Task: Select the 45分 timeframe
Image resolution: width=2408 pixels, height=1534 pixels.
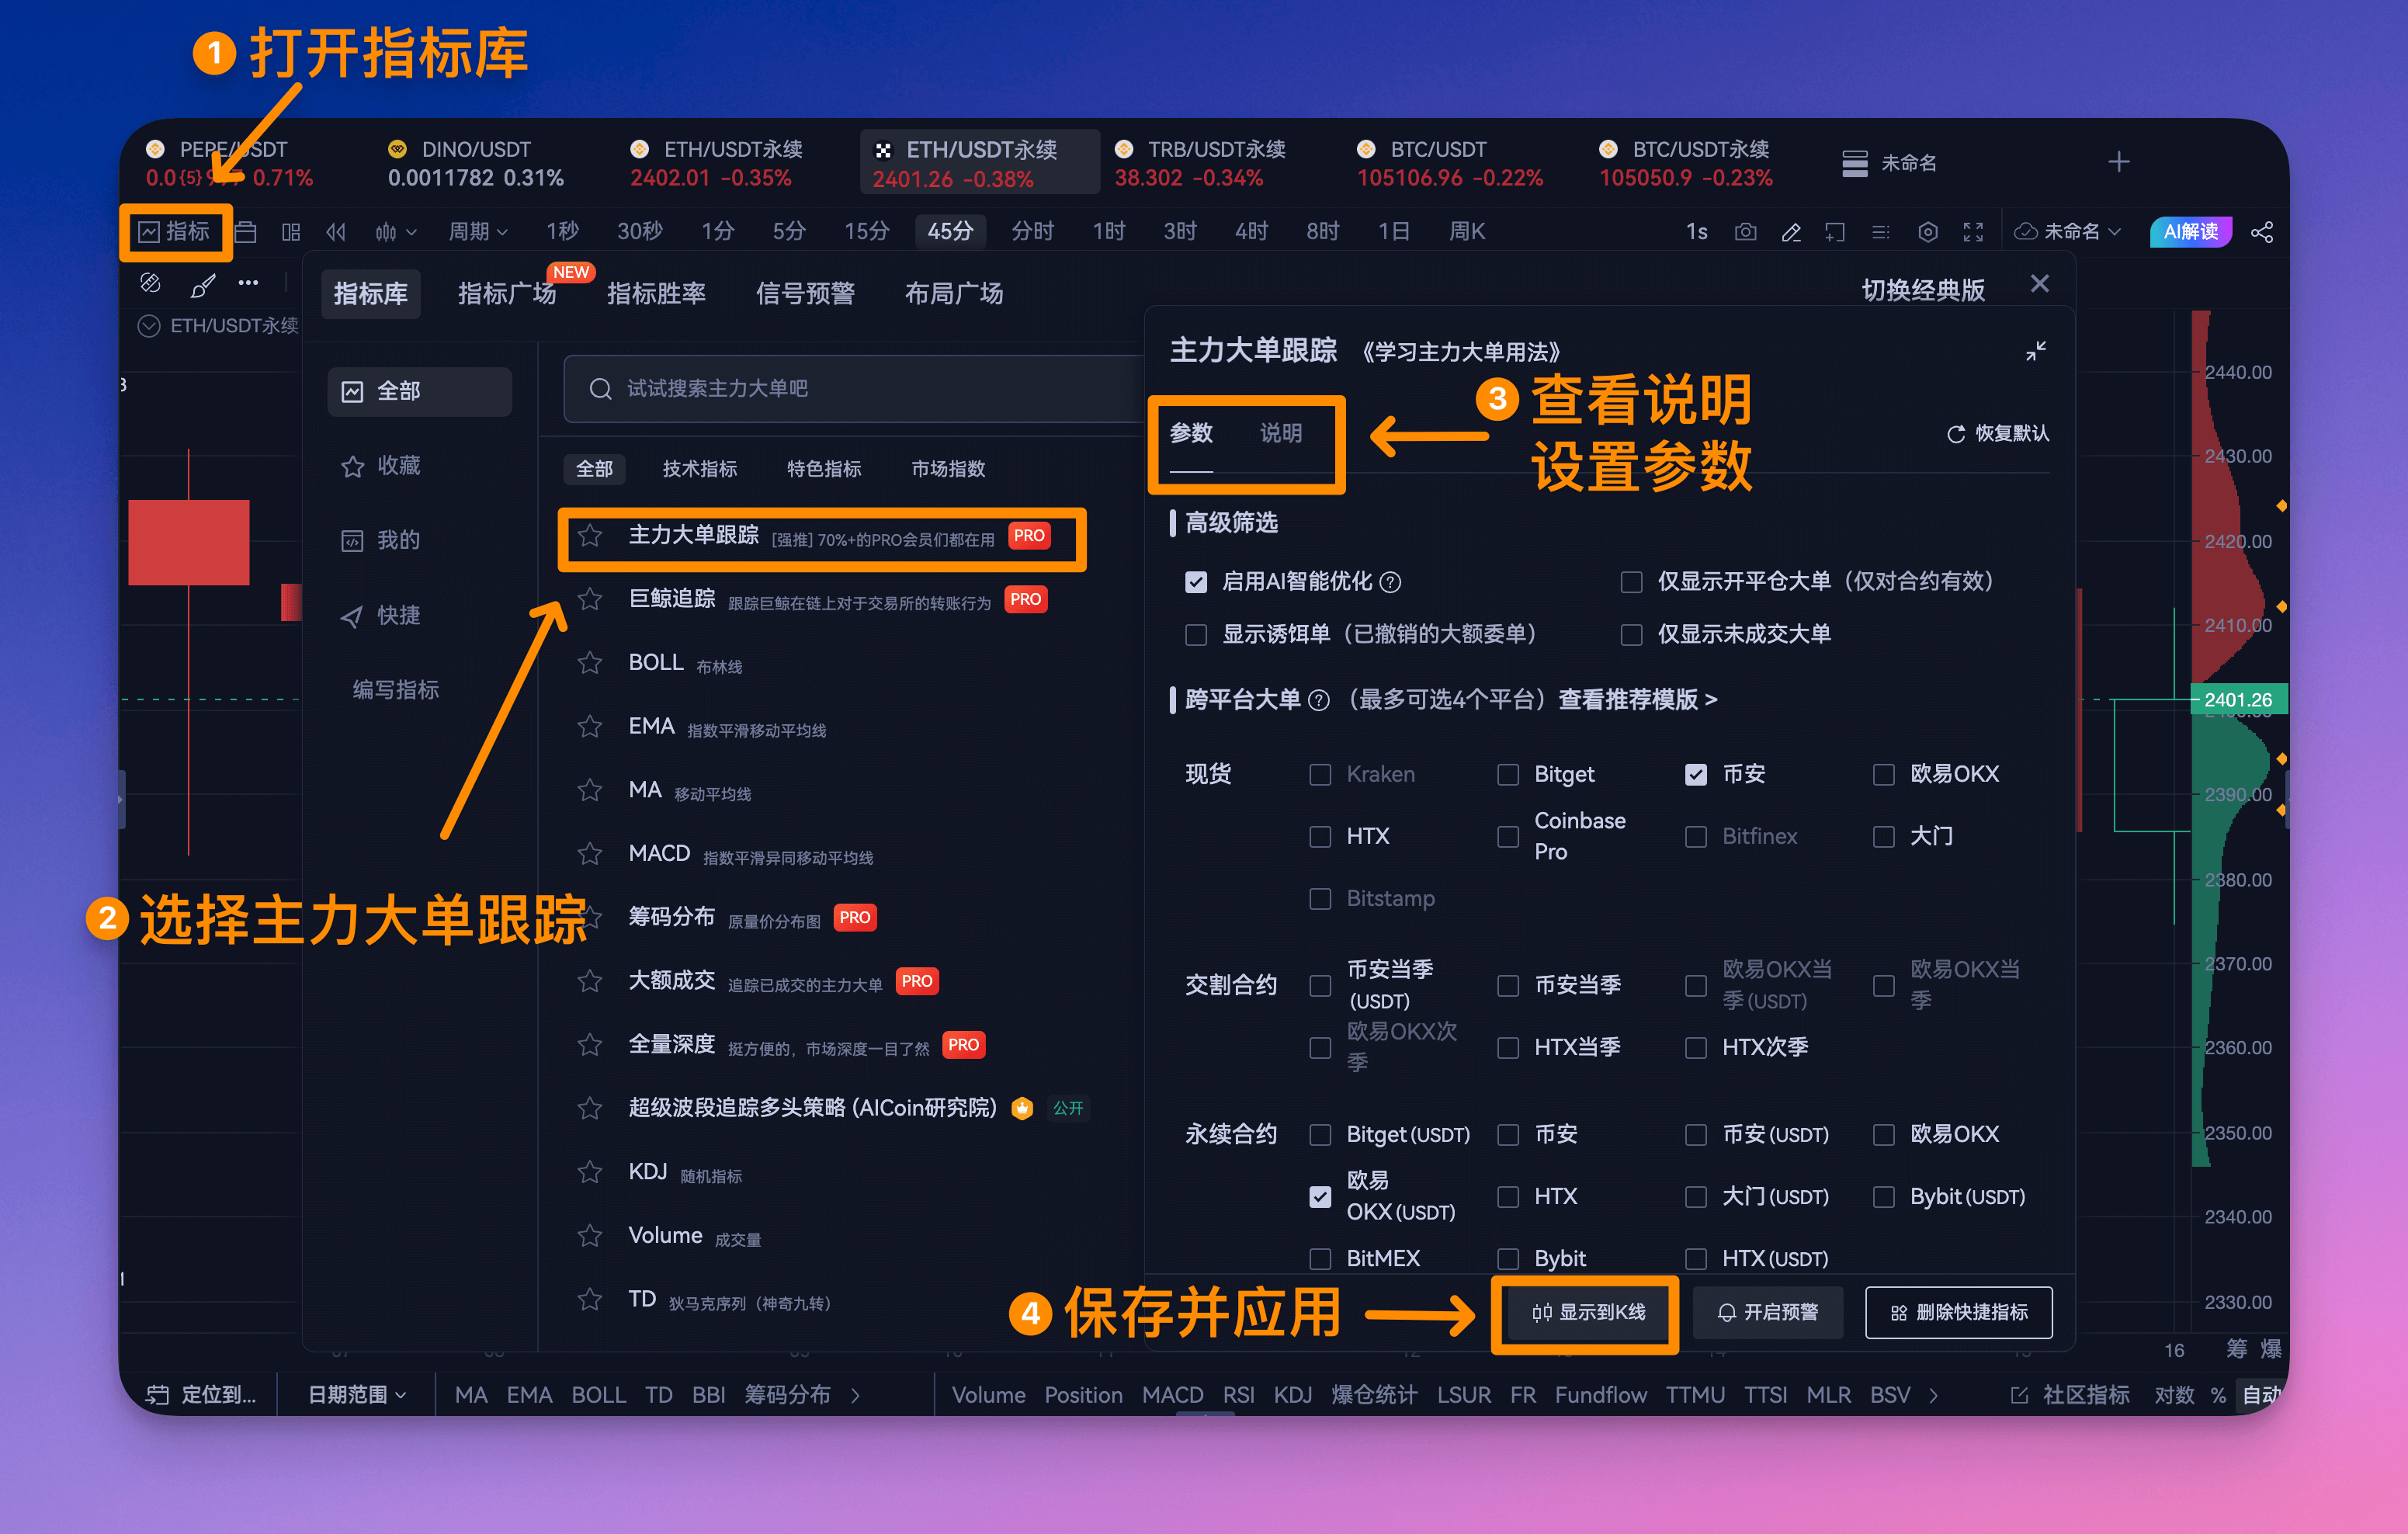Action: 950,232
